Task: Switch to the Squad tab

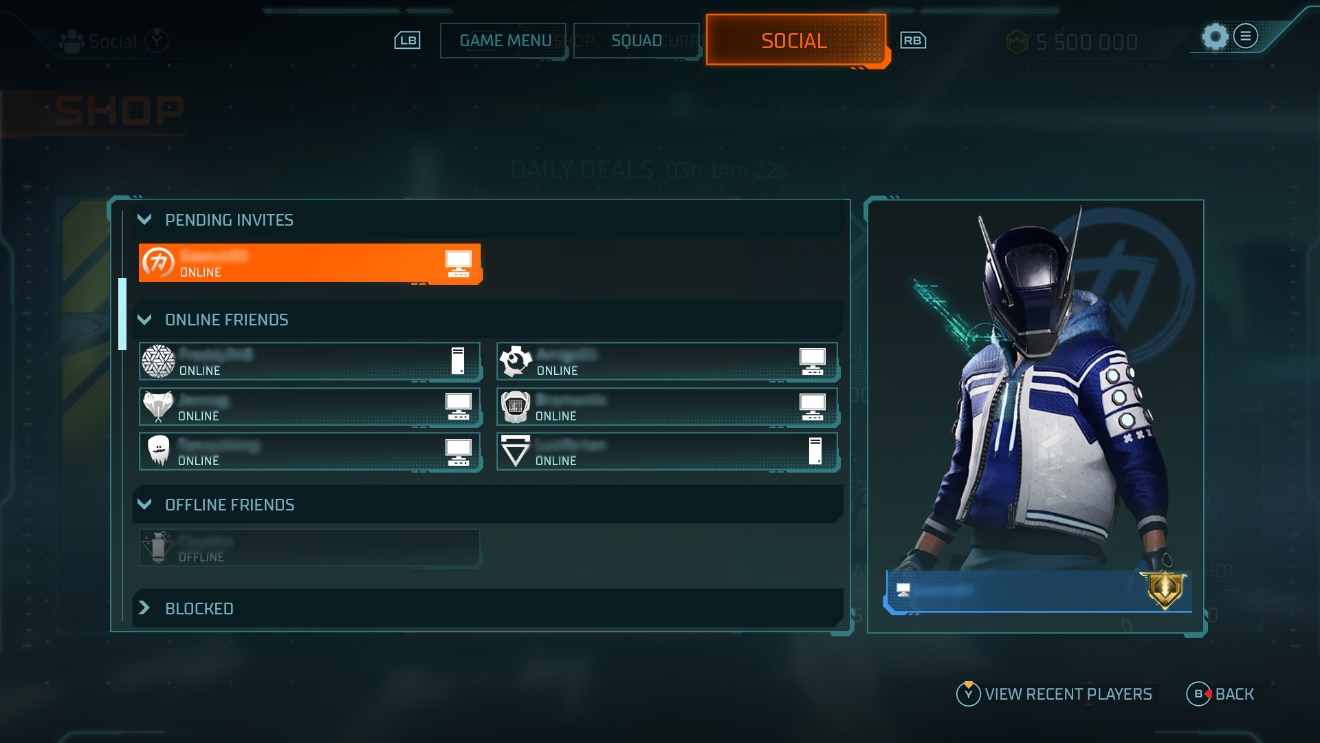Action: pos(636,41)
